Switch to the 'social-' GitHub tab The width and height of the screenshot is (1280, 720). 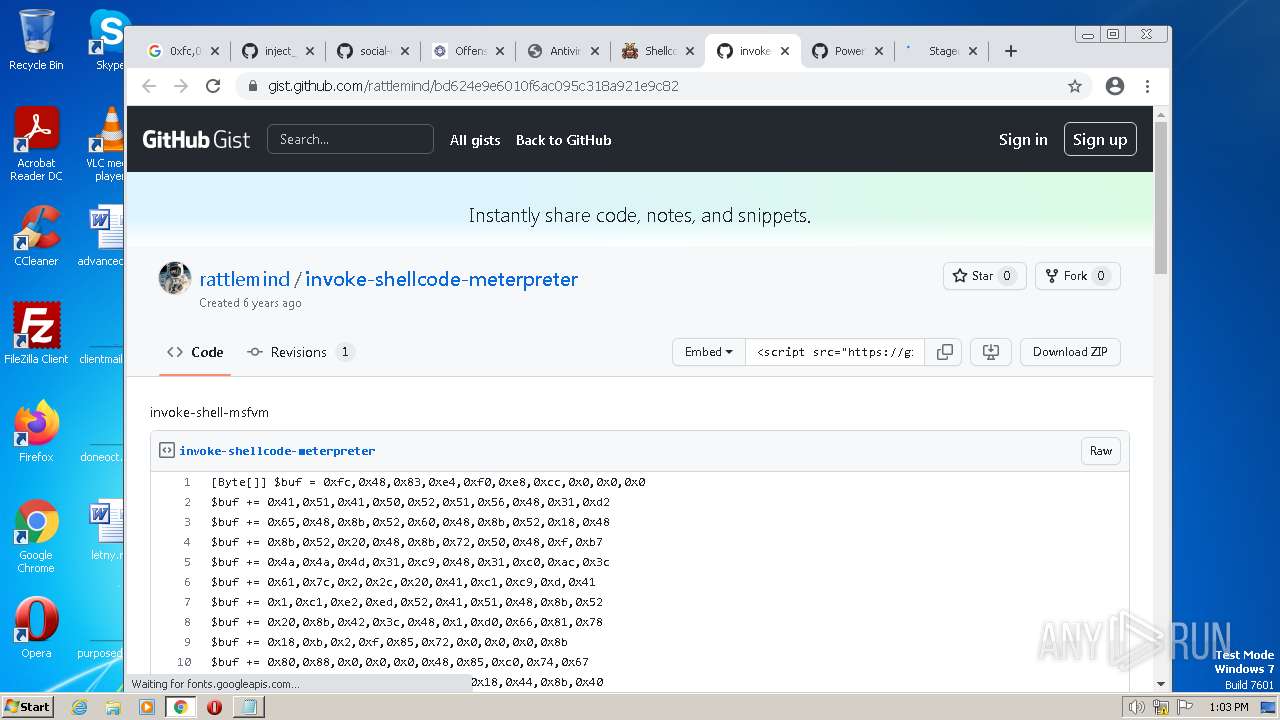click(x=373, y=51)
